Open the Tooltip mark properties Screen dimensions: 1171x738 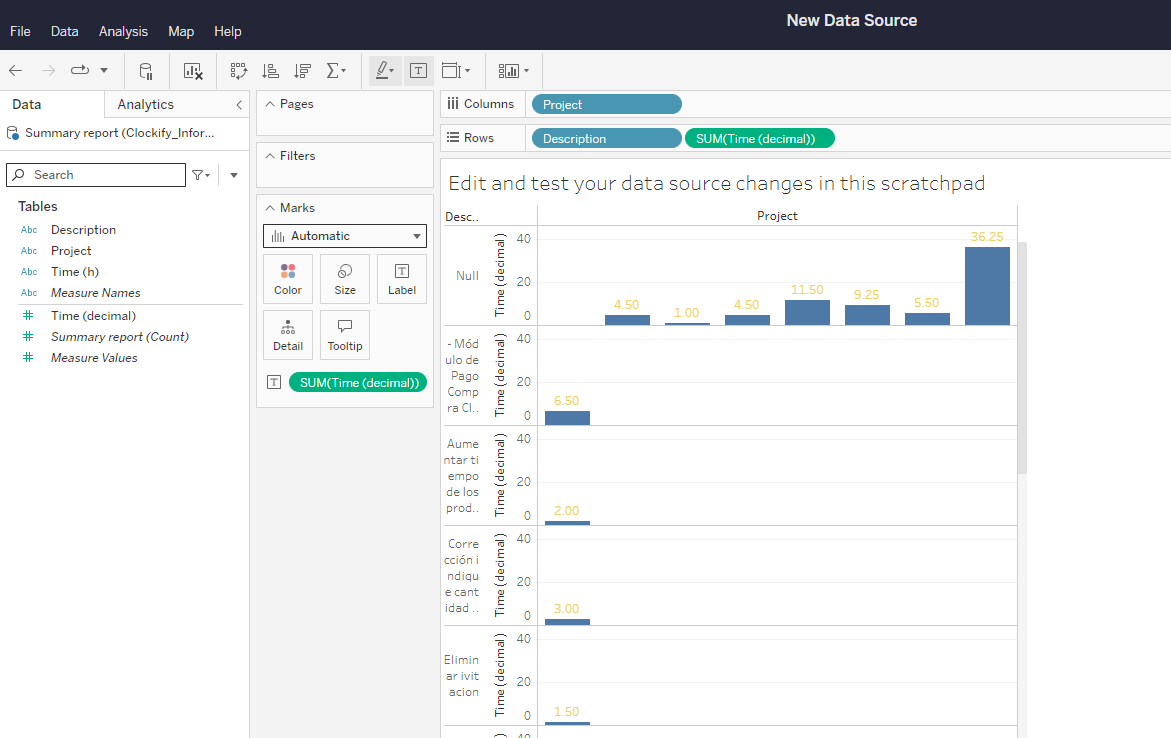coord(344,335)
